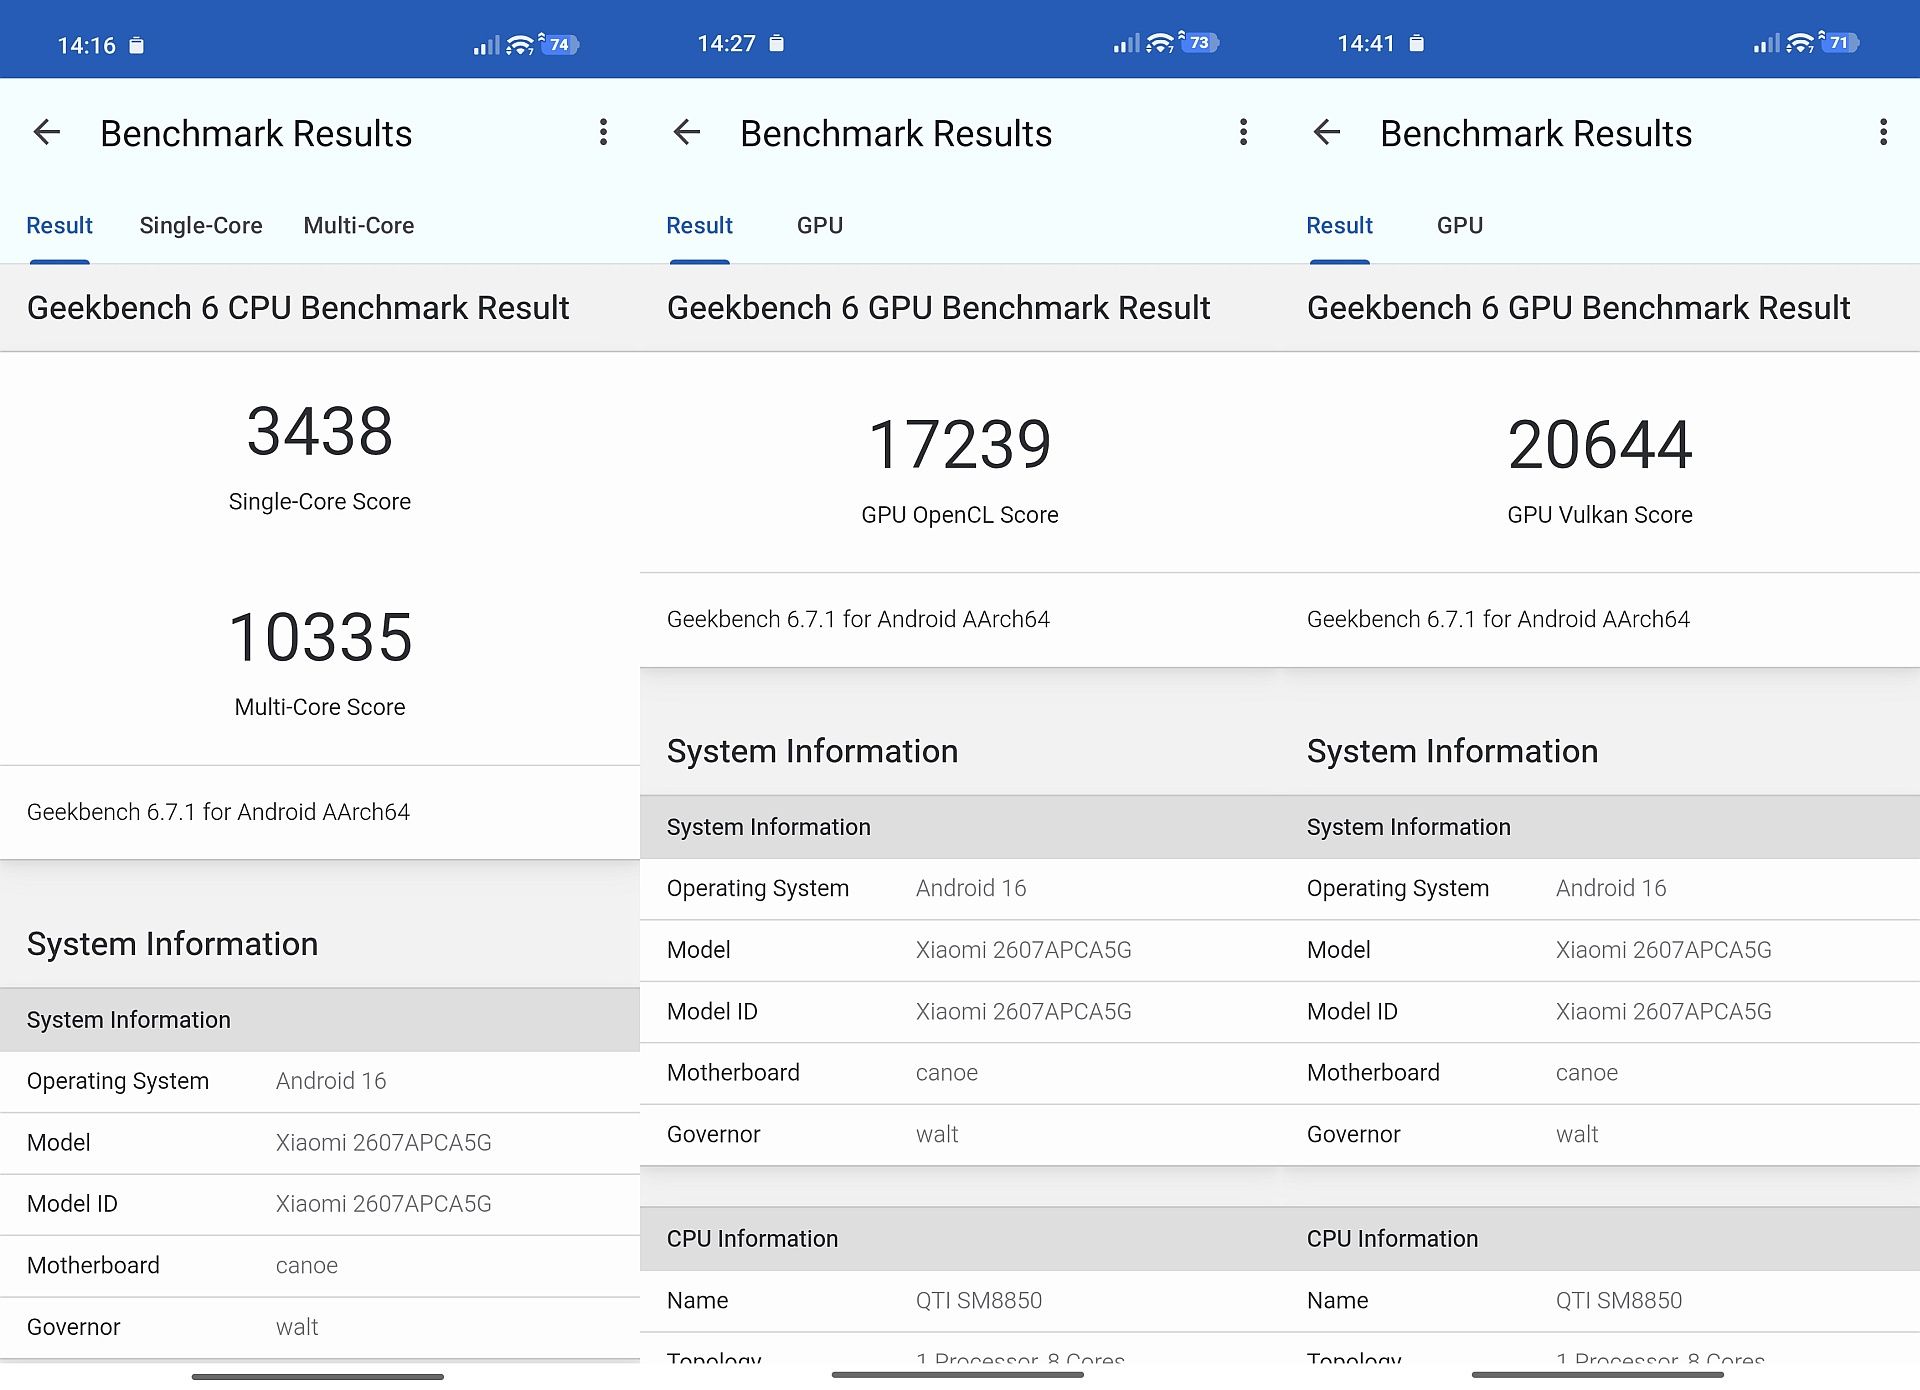Tap notification icon next to 14:41 clock
The image size is (1920, 1390).
[x=1417, y=43]
